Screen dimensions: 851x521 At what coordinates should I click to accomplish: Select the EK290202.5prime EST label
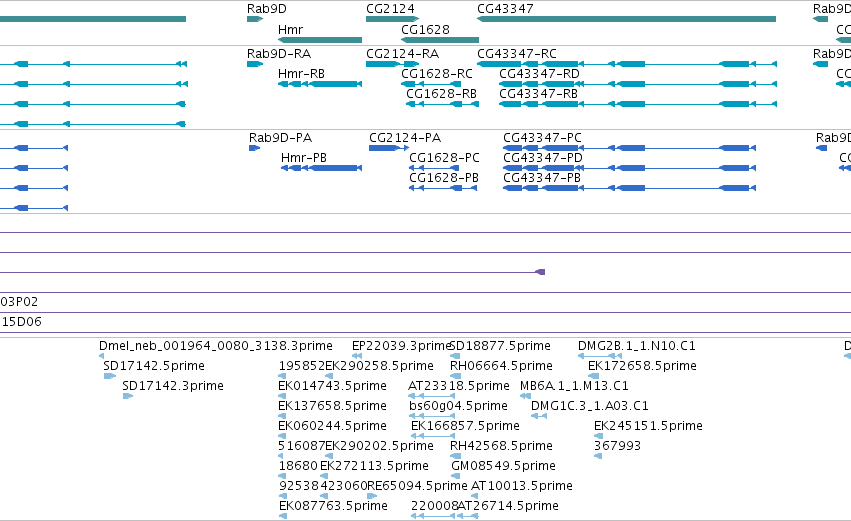click(379, 446)
